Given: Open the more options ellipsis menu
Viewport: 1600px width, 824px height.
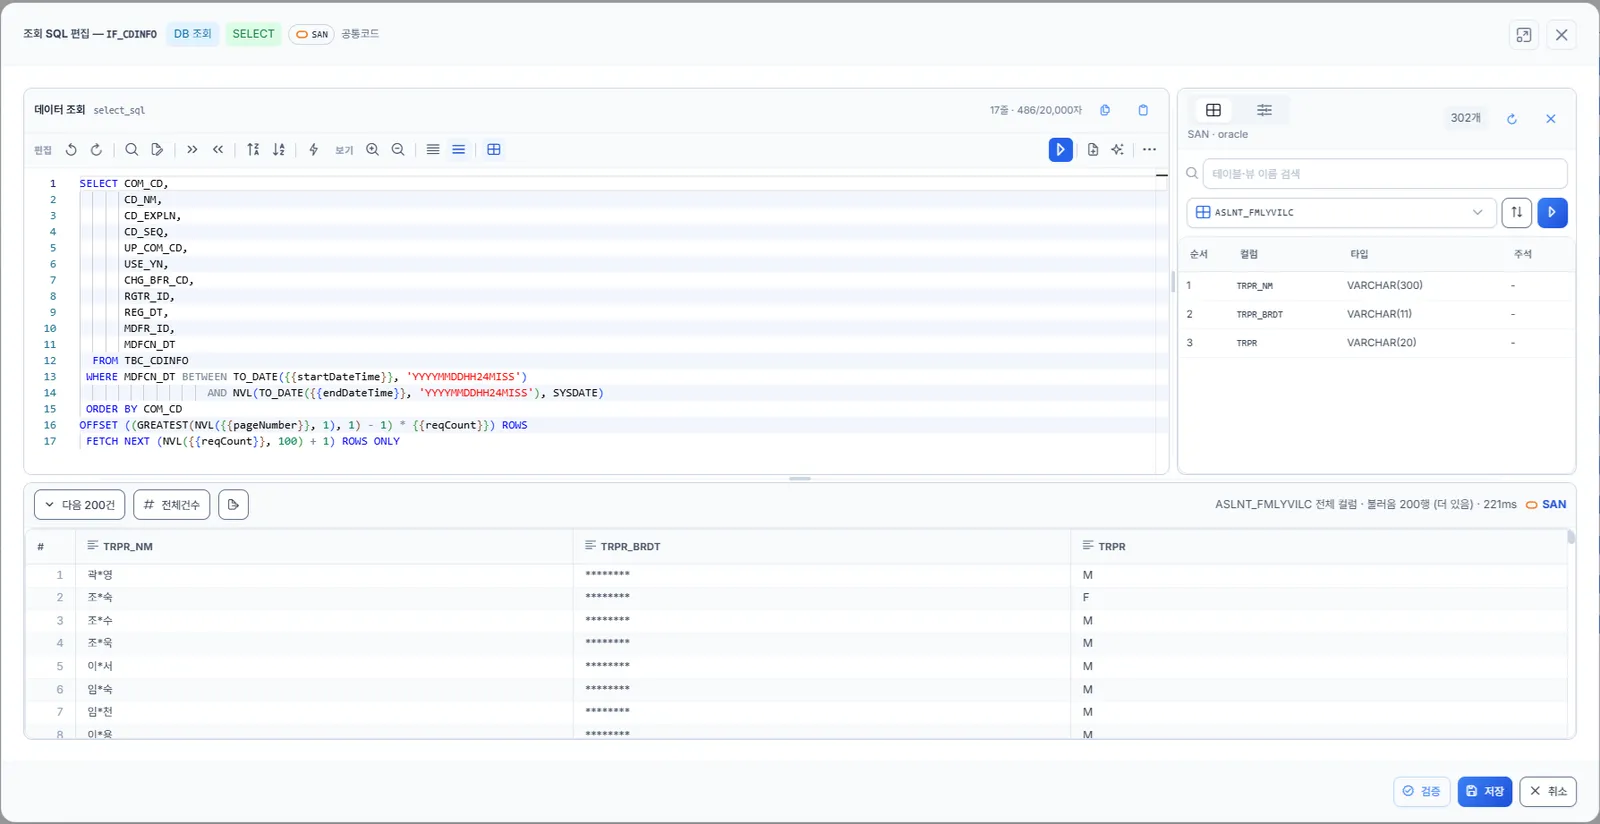Looking at the screenshot, I should click(1150, 150).
